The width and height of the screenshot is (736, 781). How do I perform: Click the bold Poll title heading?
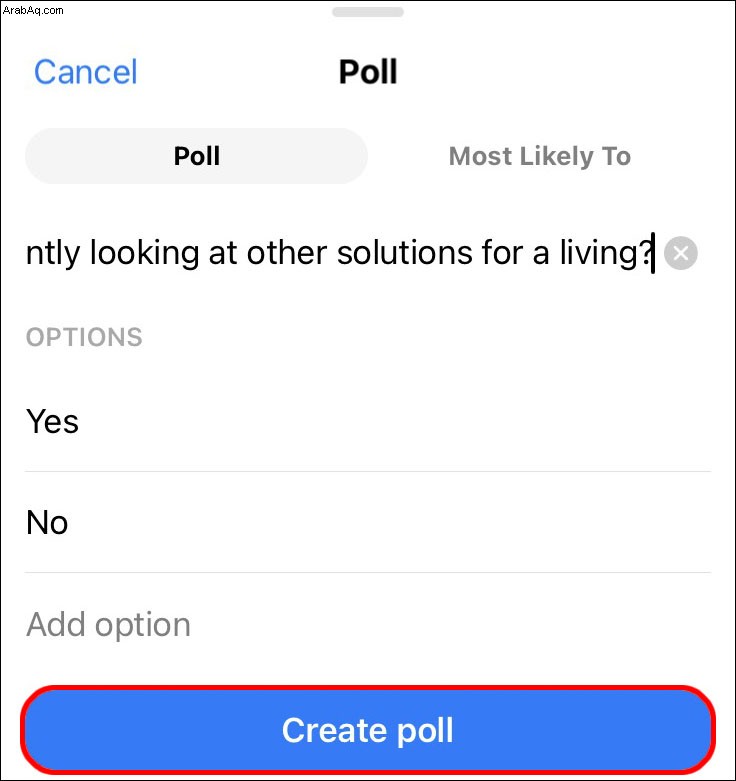[x=368, y=72]
